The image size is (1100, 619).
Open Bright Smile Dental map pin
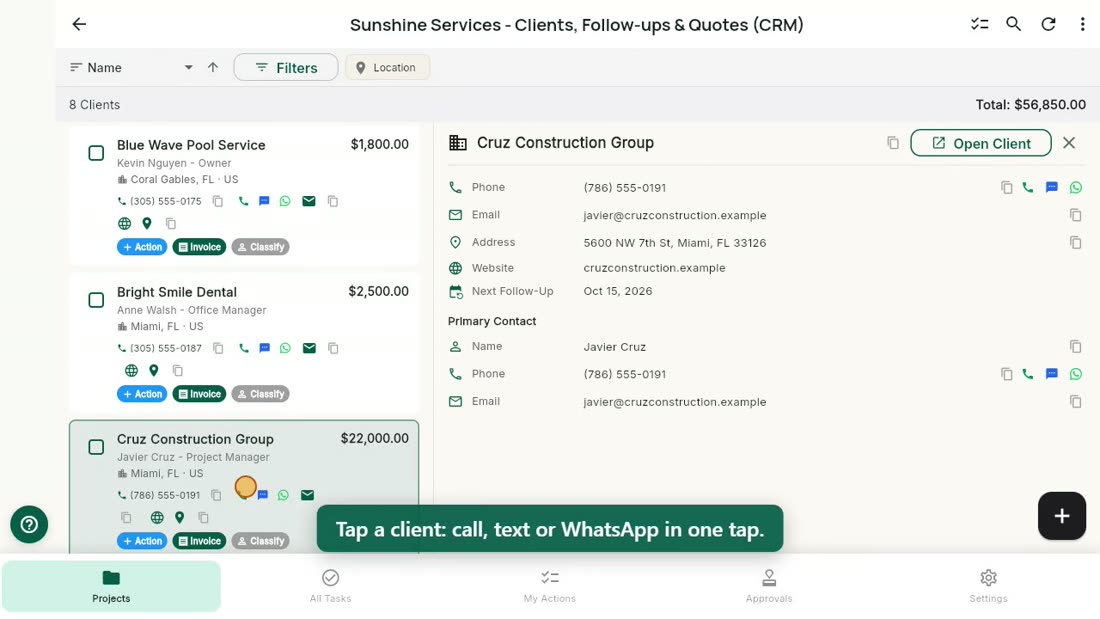[154, 371]
